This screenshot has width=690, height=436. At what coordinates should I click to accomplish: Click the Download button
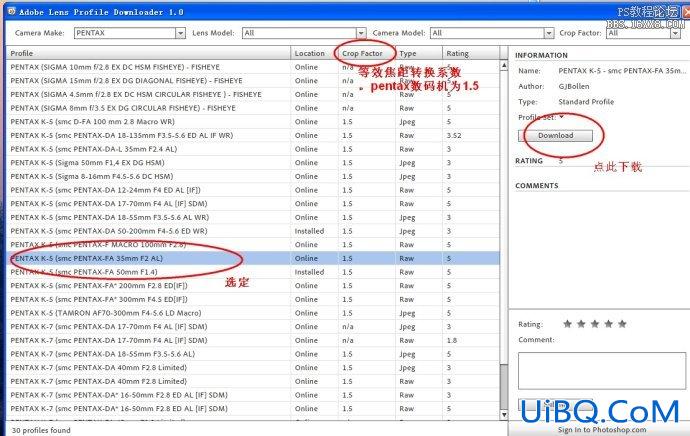coord(555,136)
